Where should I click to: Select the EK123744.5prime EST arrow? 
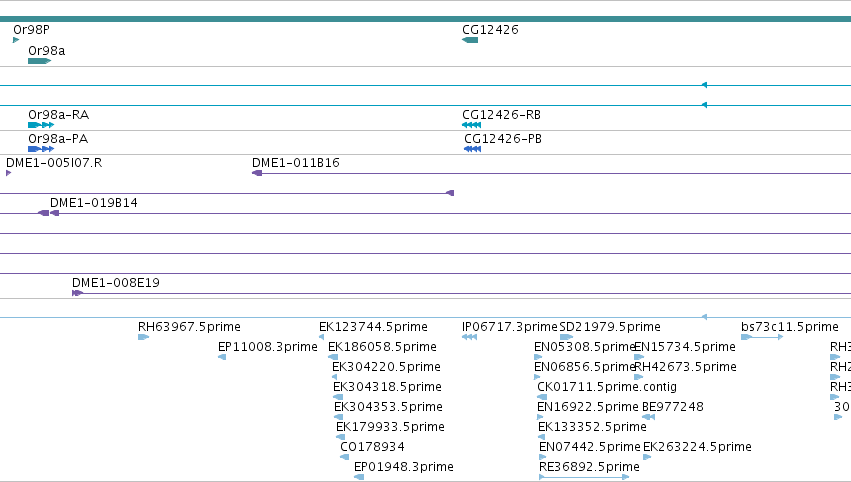(321, 337)
